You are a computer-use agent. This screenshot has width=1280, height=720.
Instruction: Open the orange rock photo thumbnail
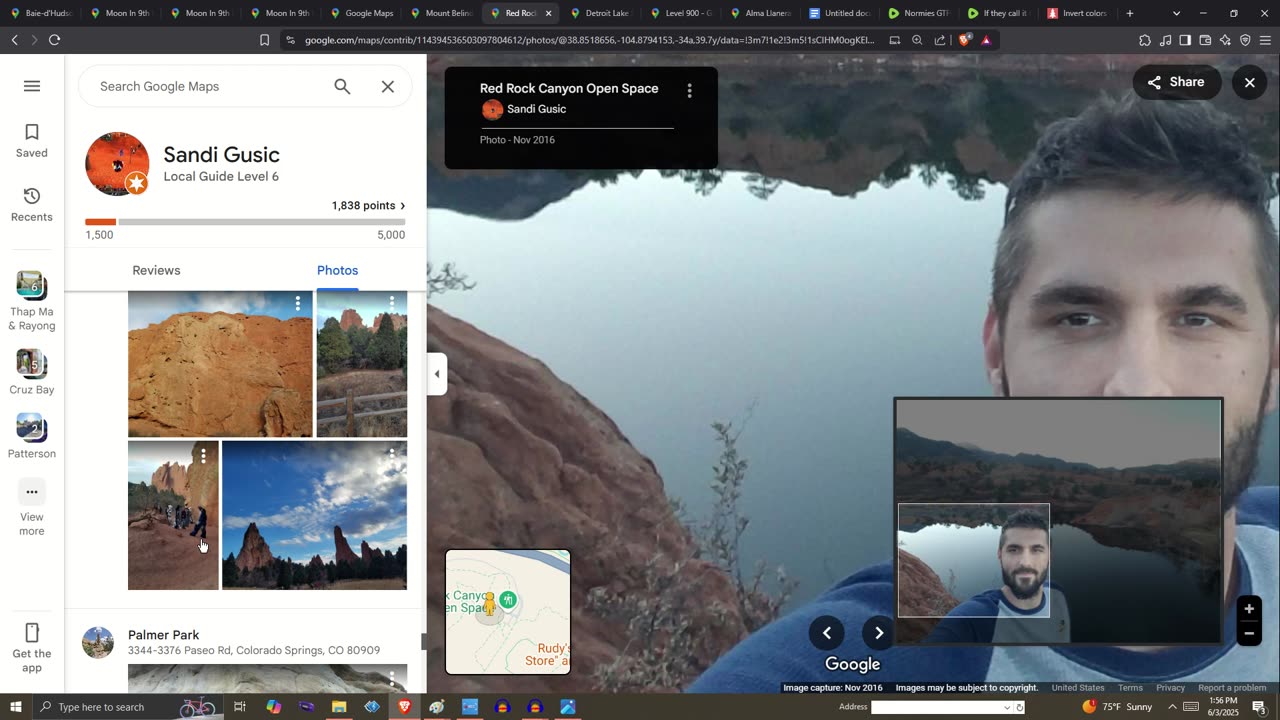220,364
